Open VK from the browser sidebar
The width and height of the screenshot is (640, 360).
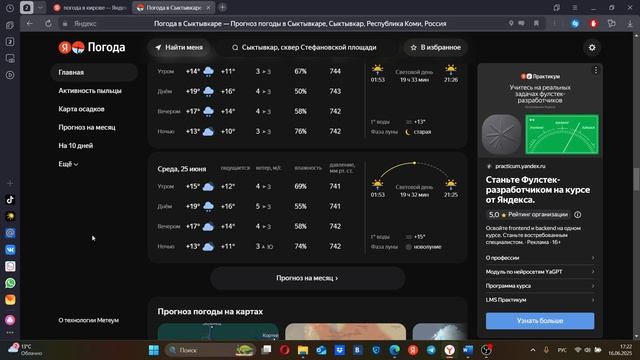click(10, 249)
